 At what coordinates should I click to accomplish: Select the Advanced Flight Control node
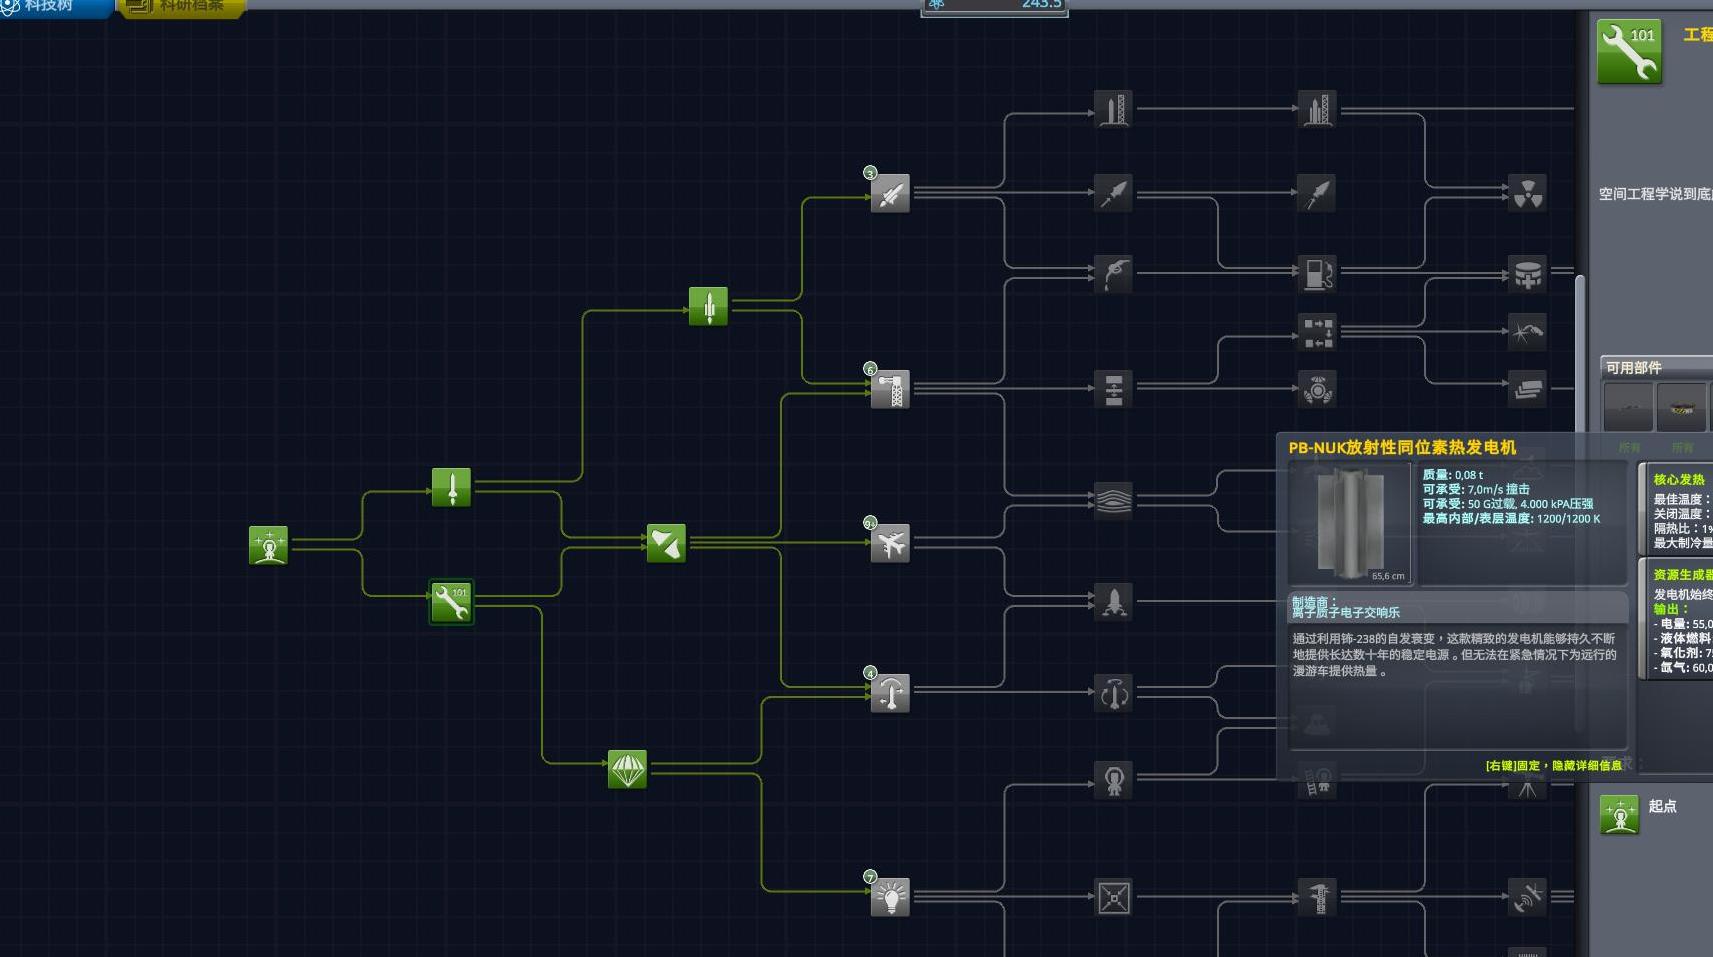(x=1113, y=693)
